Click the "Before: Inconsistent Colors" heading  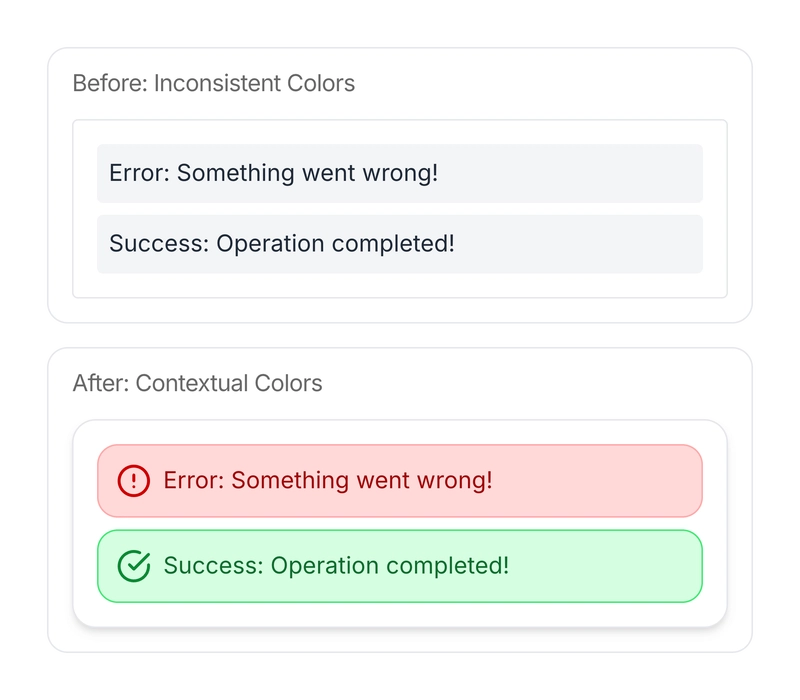tap(213, 83)
